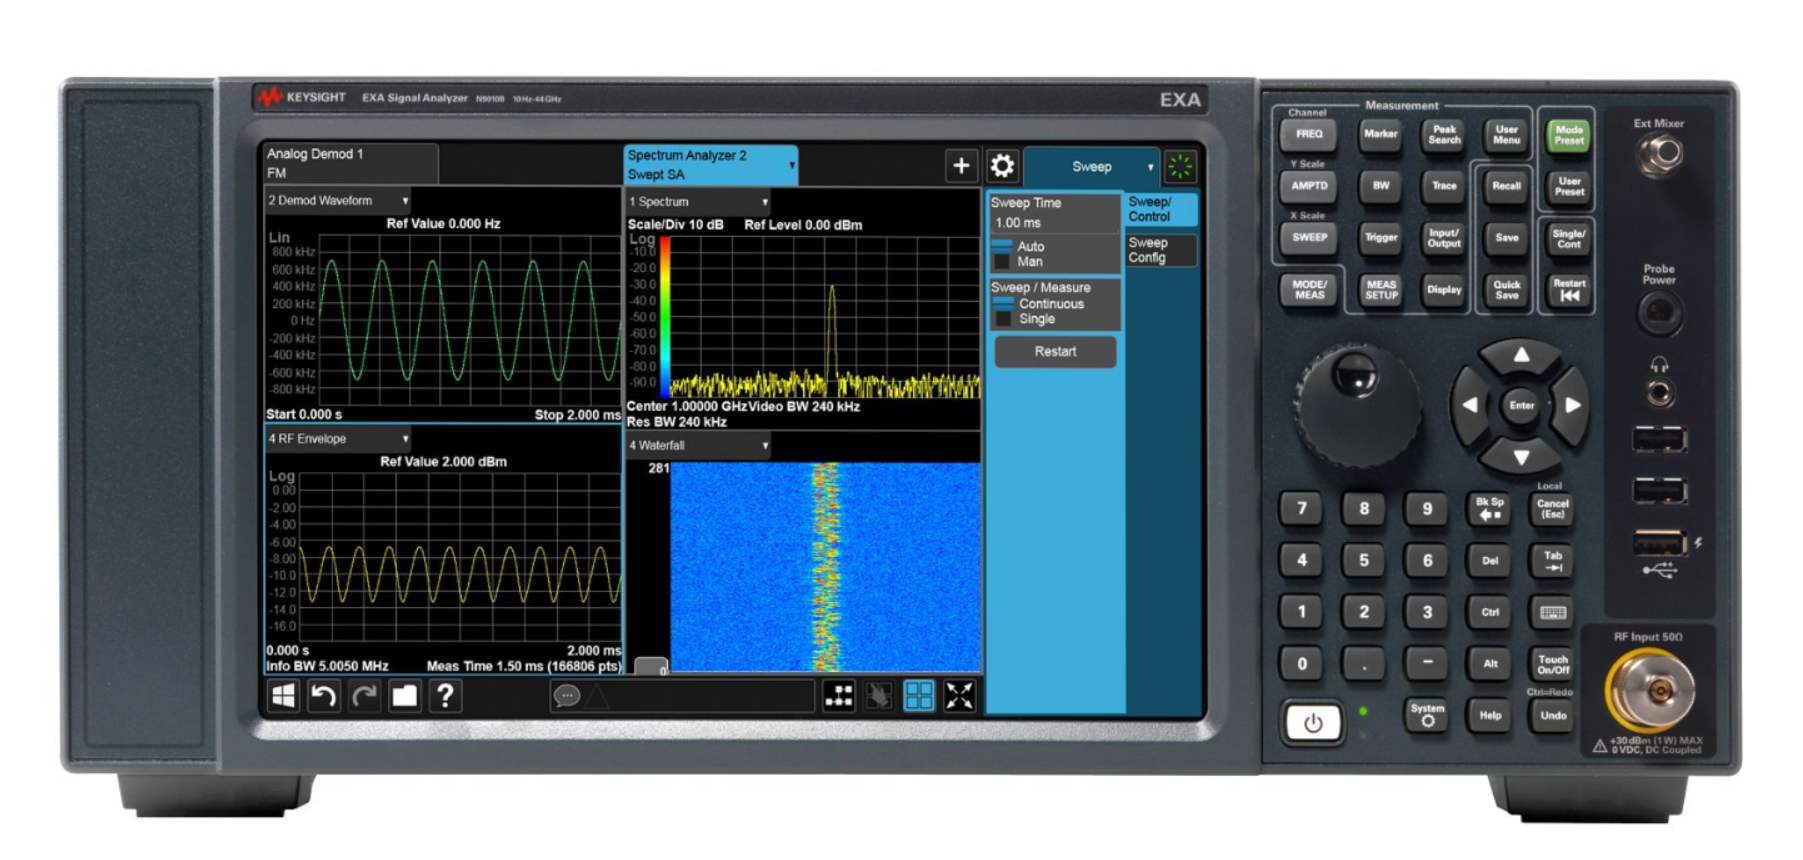The image size is (1803, 860).
Task: Open the Windows start icon on the display
Action: (x=284, y=696)
